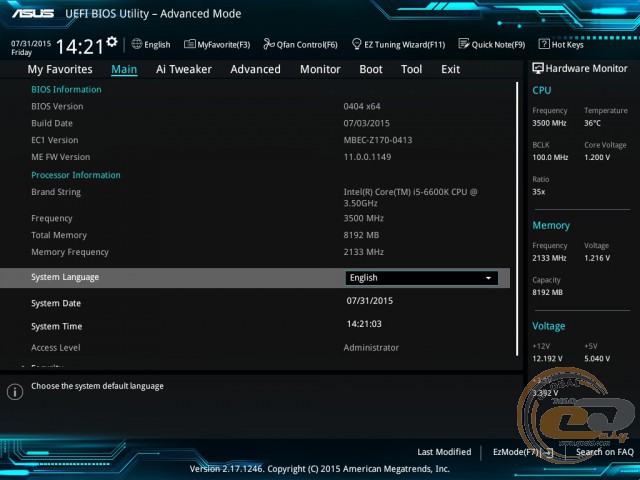
Task: Click the System Language dropdown arrow
Action: pos(488,278)
